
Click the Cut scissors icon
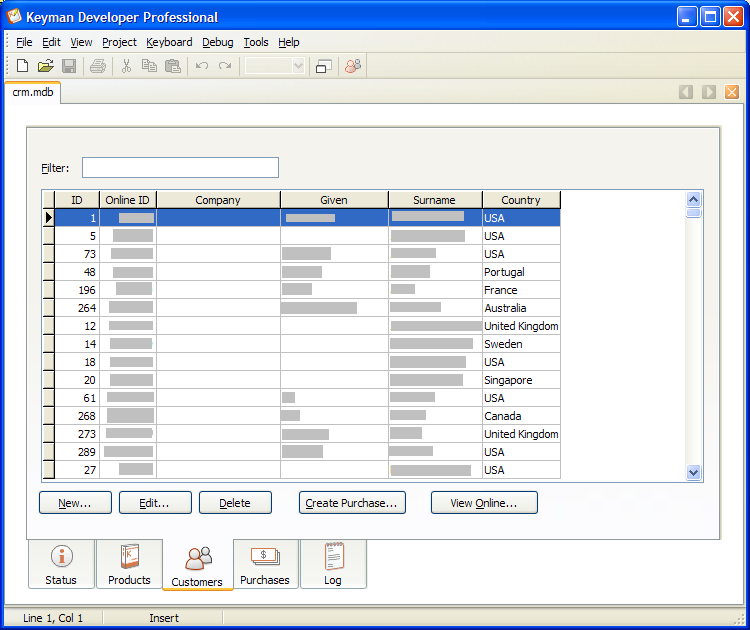pos(126,66)
